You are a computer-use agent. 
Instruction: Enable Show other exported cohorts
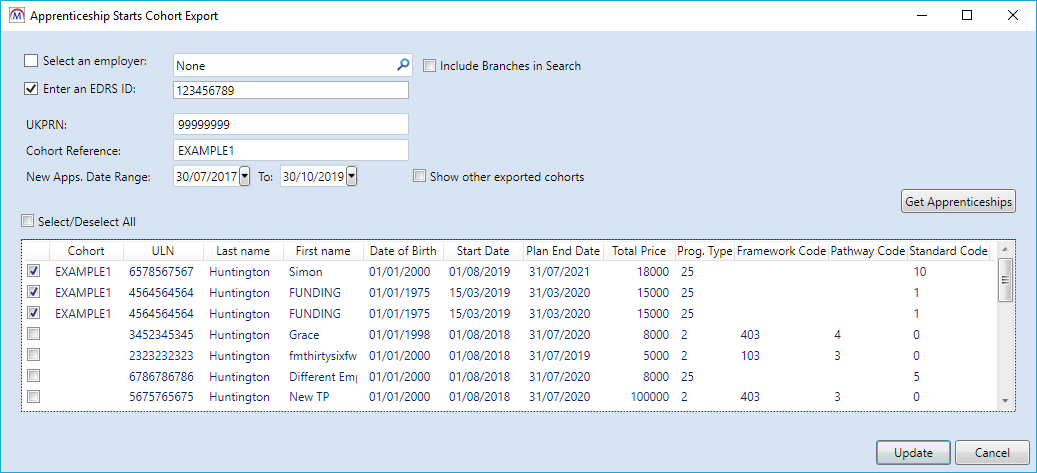click(x=420, y=177)
